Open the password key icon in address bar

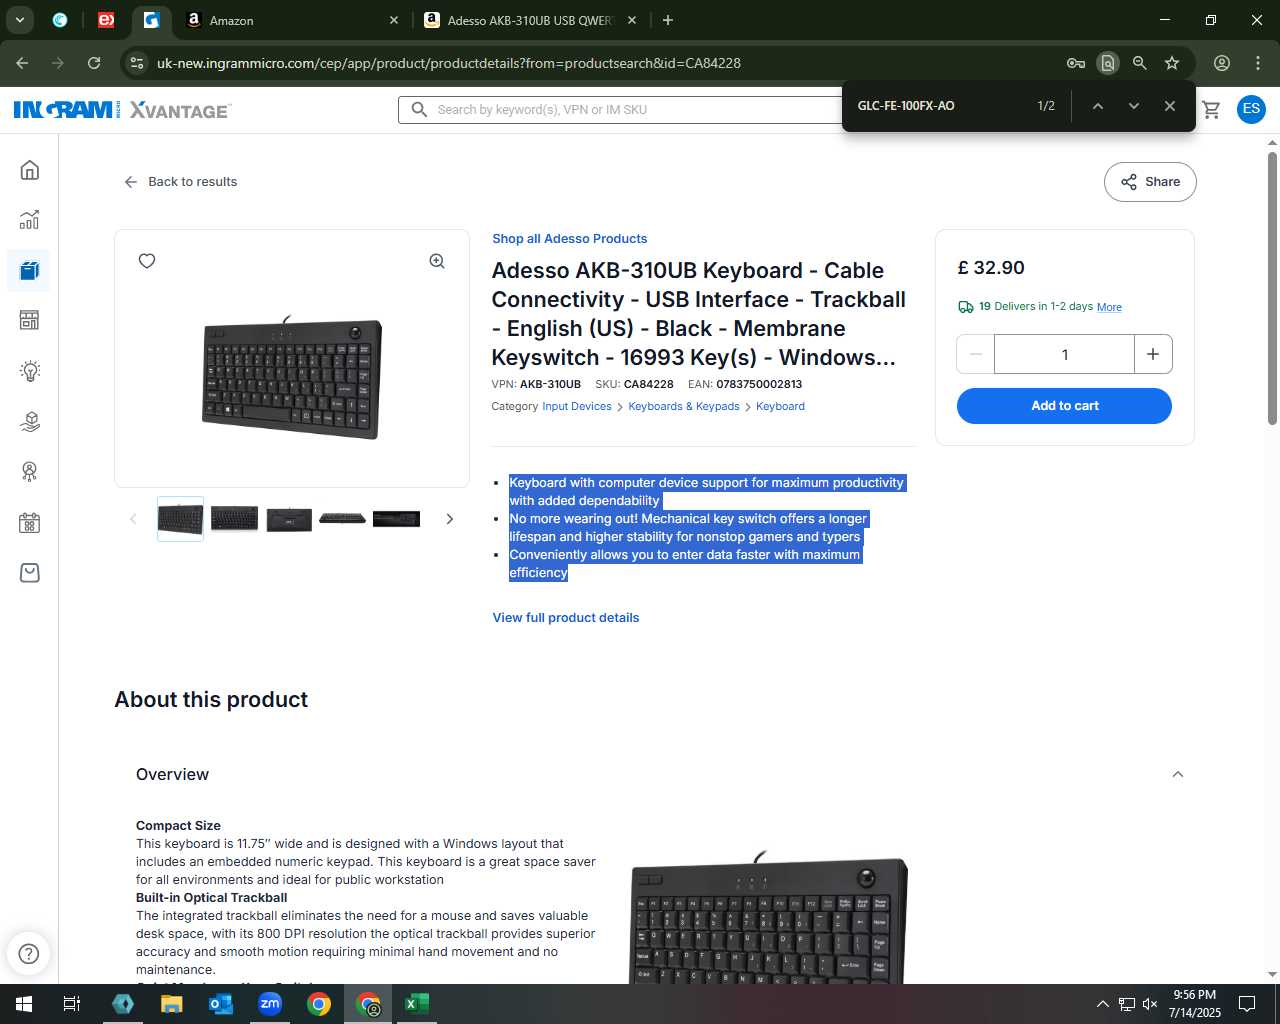click(x=1076, y=63)
